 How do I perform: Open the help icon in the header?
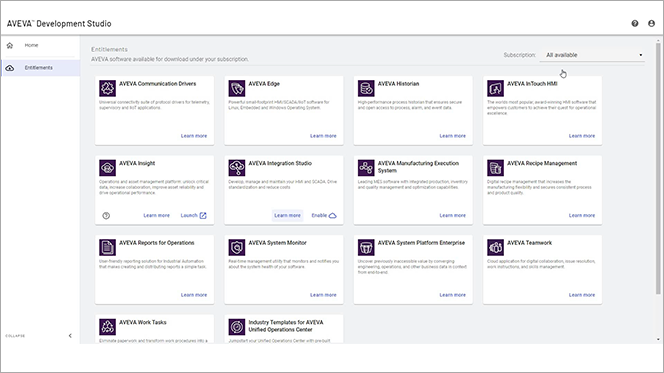(x=634, y=23)
